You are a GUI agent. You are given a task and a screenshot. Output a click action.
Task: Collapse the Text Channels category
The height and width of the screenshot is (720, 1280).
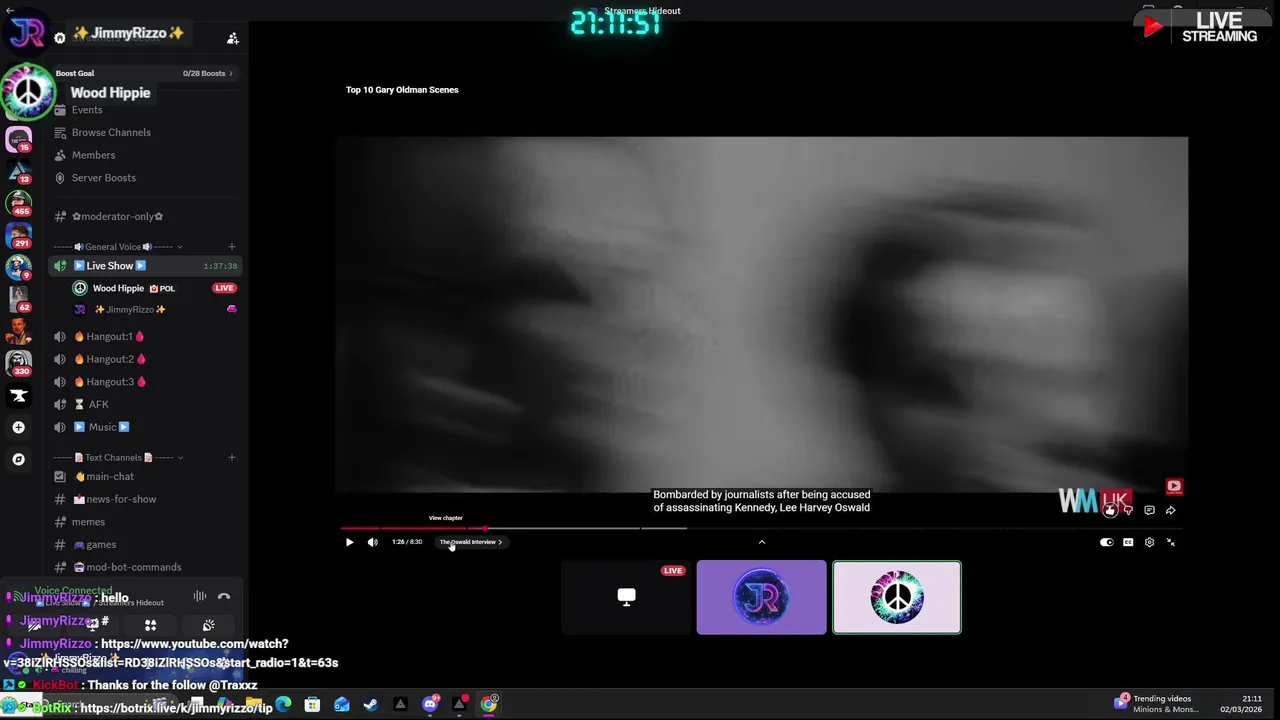[118, 458]
